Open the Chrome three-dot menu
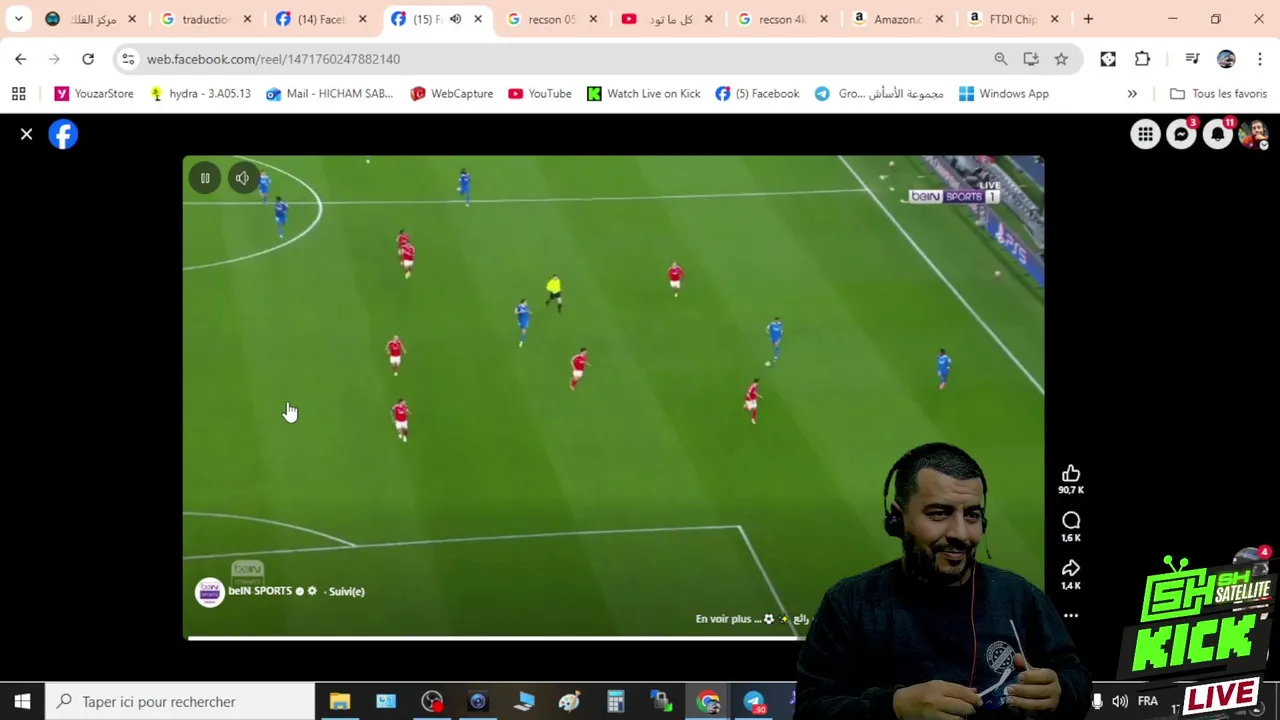 [1260, 59]
